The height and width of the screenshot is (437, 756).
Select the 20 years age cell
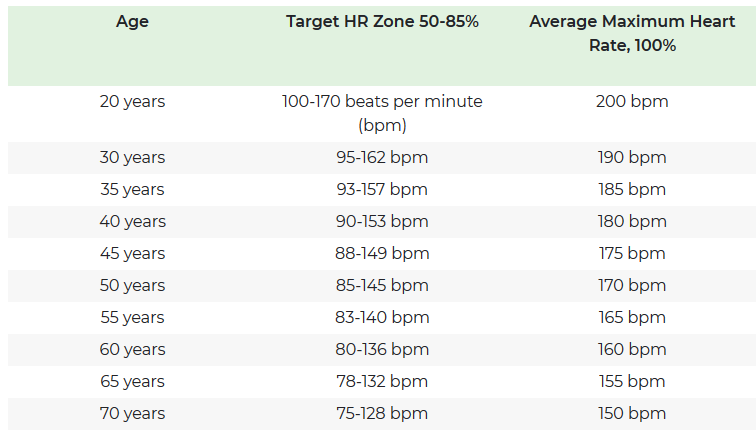click(132, 101)
